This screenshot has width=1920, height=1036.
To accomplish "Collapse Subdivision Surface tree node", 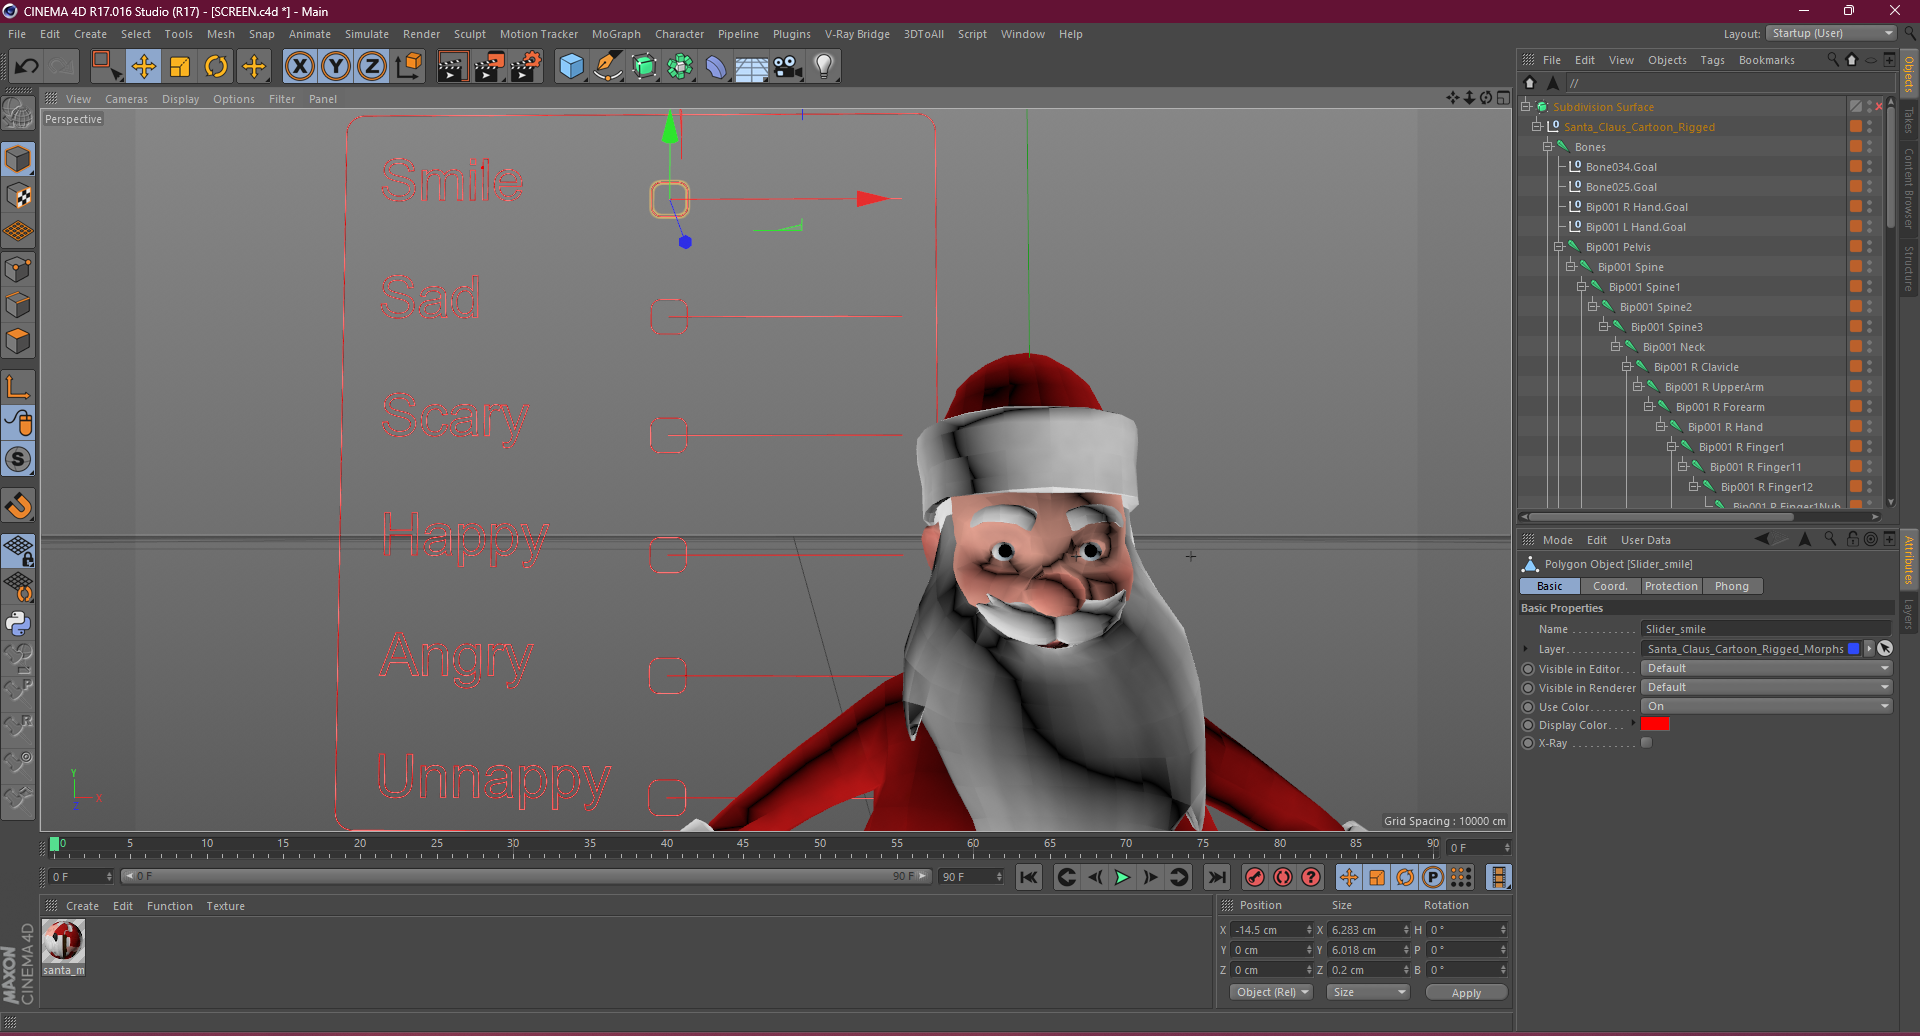I will (x=1526, y=106).
